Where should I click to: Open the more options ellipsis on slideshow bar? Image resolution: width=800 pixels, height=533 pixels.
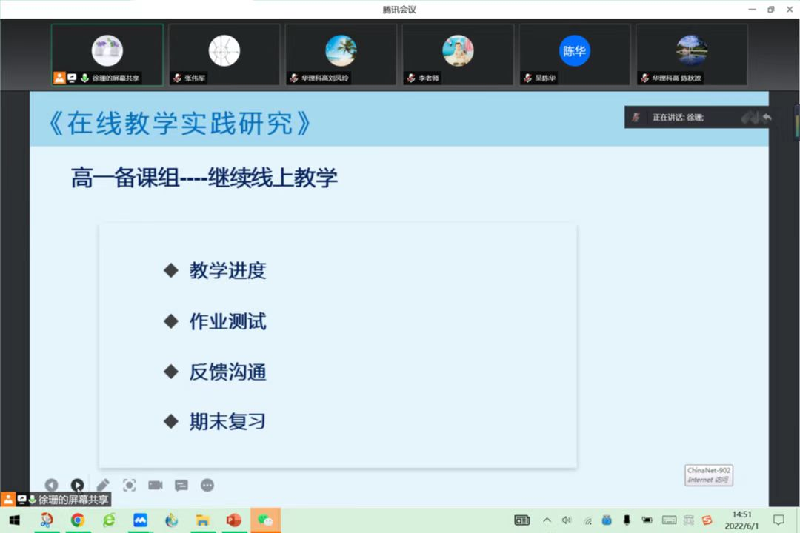[x=207, y=485]
